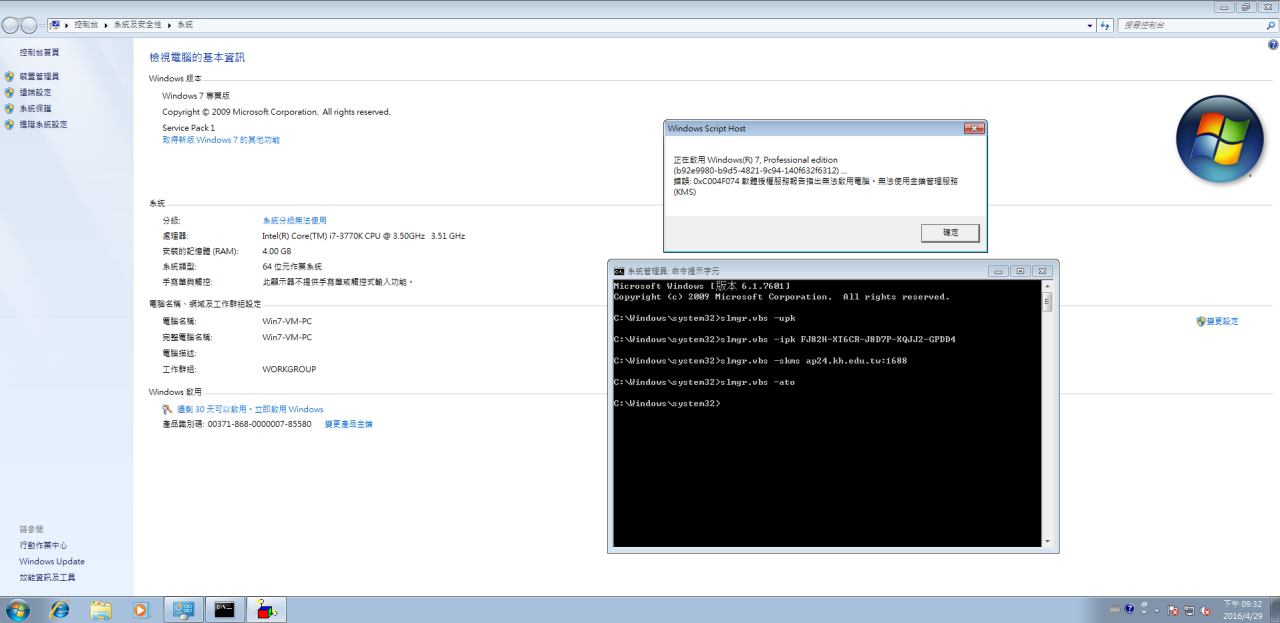Open tray keyboard language bar icon
The width and height of the screenshot is (1280, 623).
(x=1115, y=609)
